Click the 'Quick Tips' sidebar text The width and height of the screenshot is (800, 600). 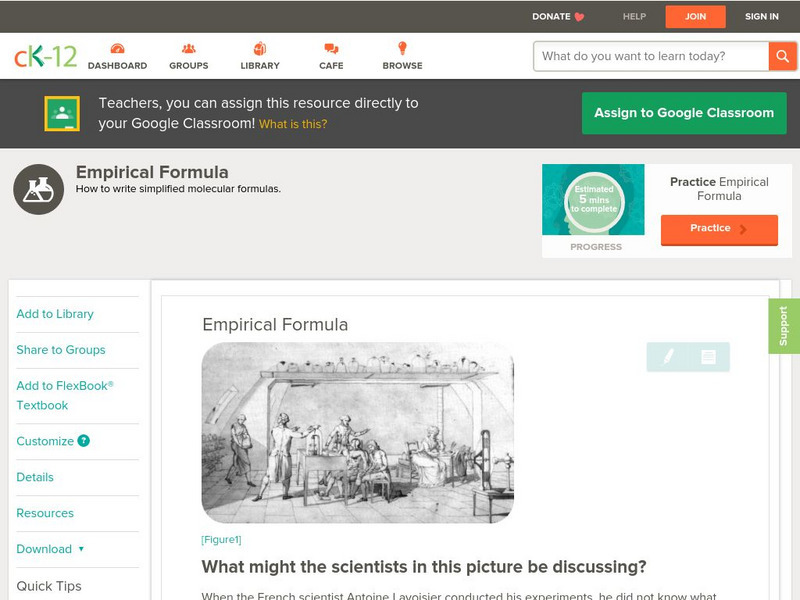tap(49, 586)
